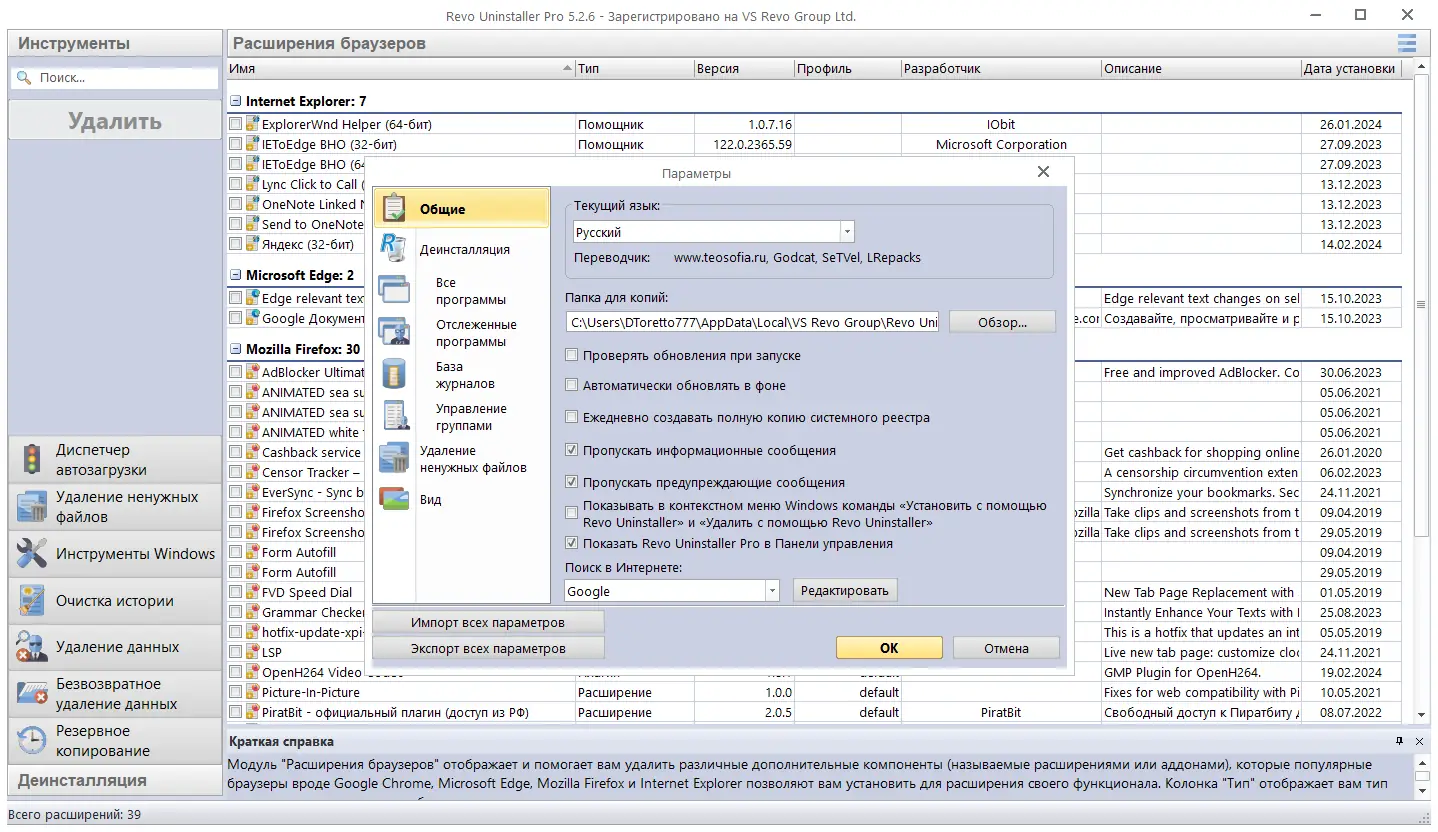Viewport: 1438px width, 832px height.
Task: Open Диспетчер автозагрузки traffic light icon
Action: [32, 460]
